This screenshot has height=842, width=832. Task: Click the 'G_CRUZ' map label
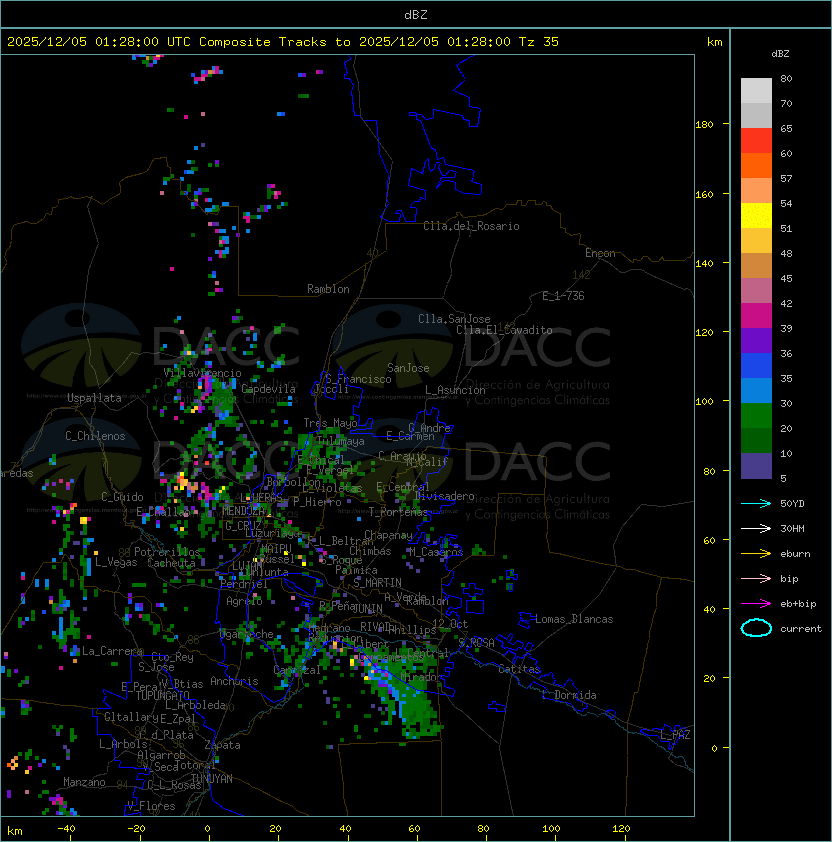(x=243, y=526)
